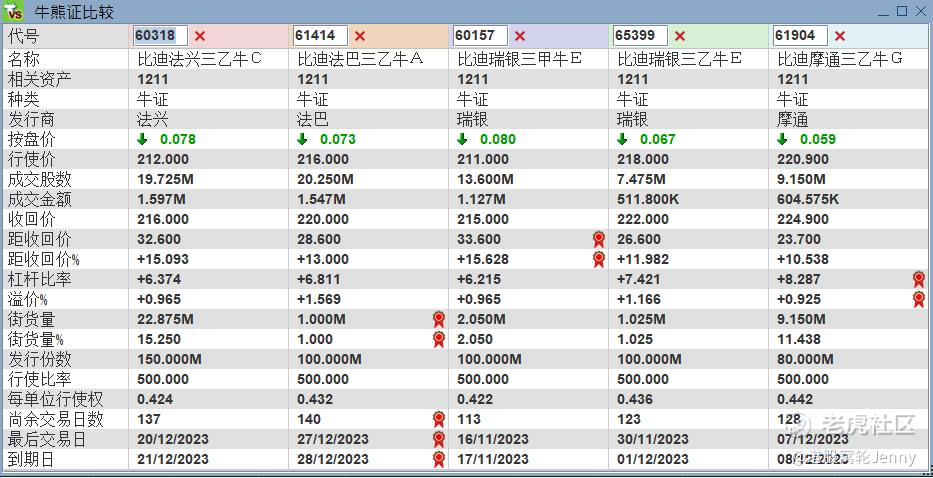Select the 收回价 row label
This screenshot has height=478, width=933.
[31, 219]
